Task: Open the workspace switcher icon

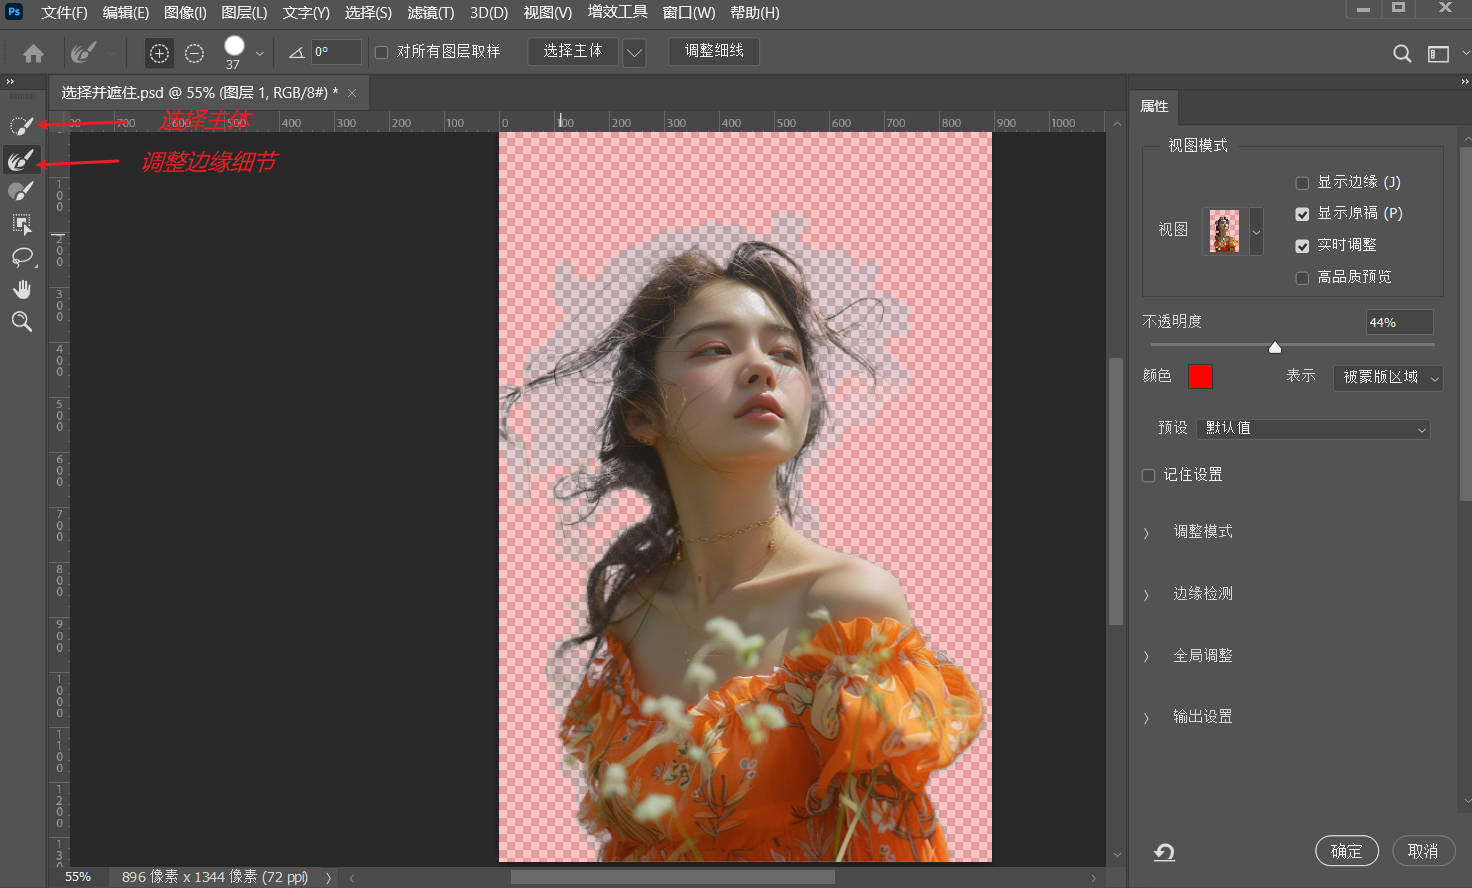Action: pos(1438,53)
